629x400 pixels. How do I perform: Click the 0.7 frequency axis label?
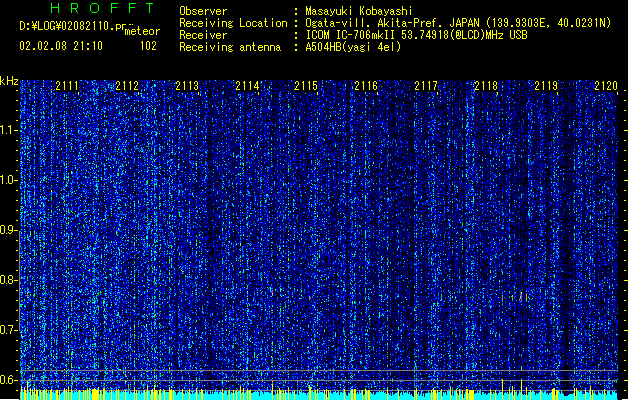click(8, 330)
